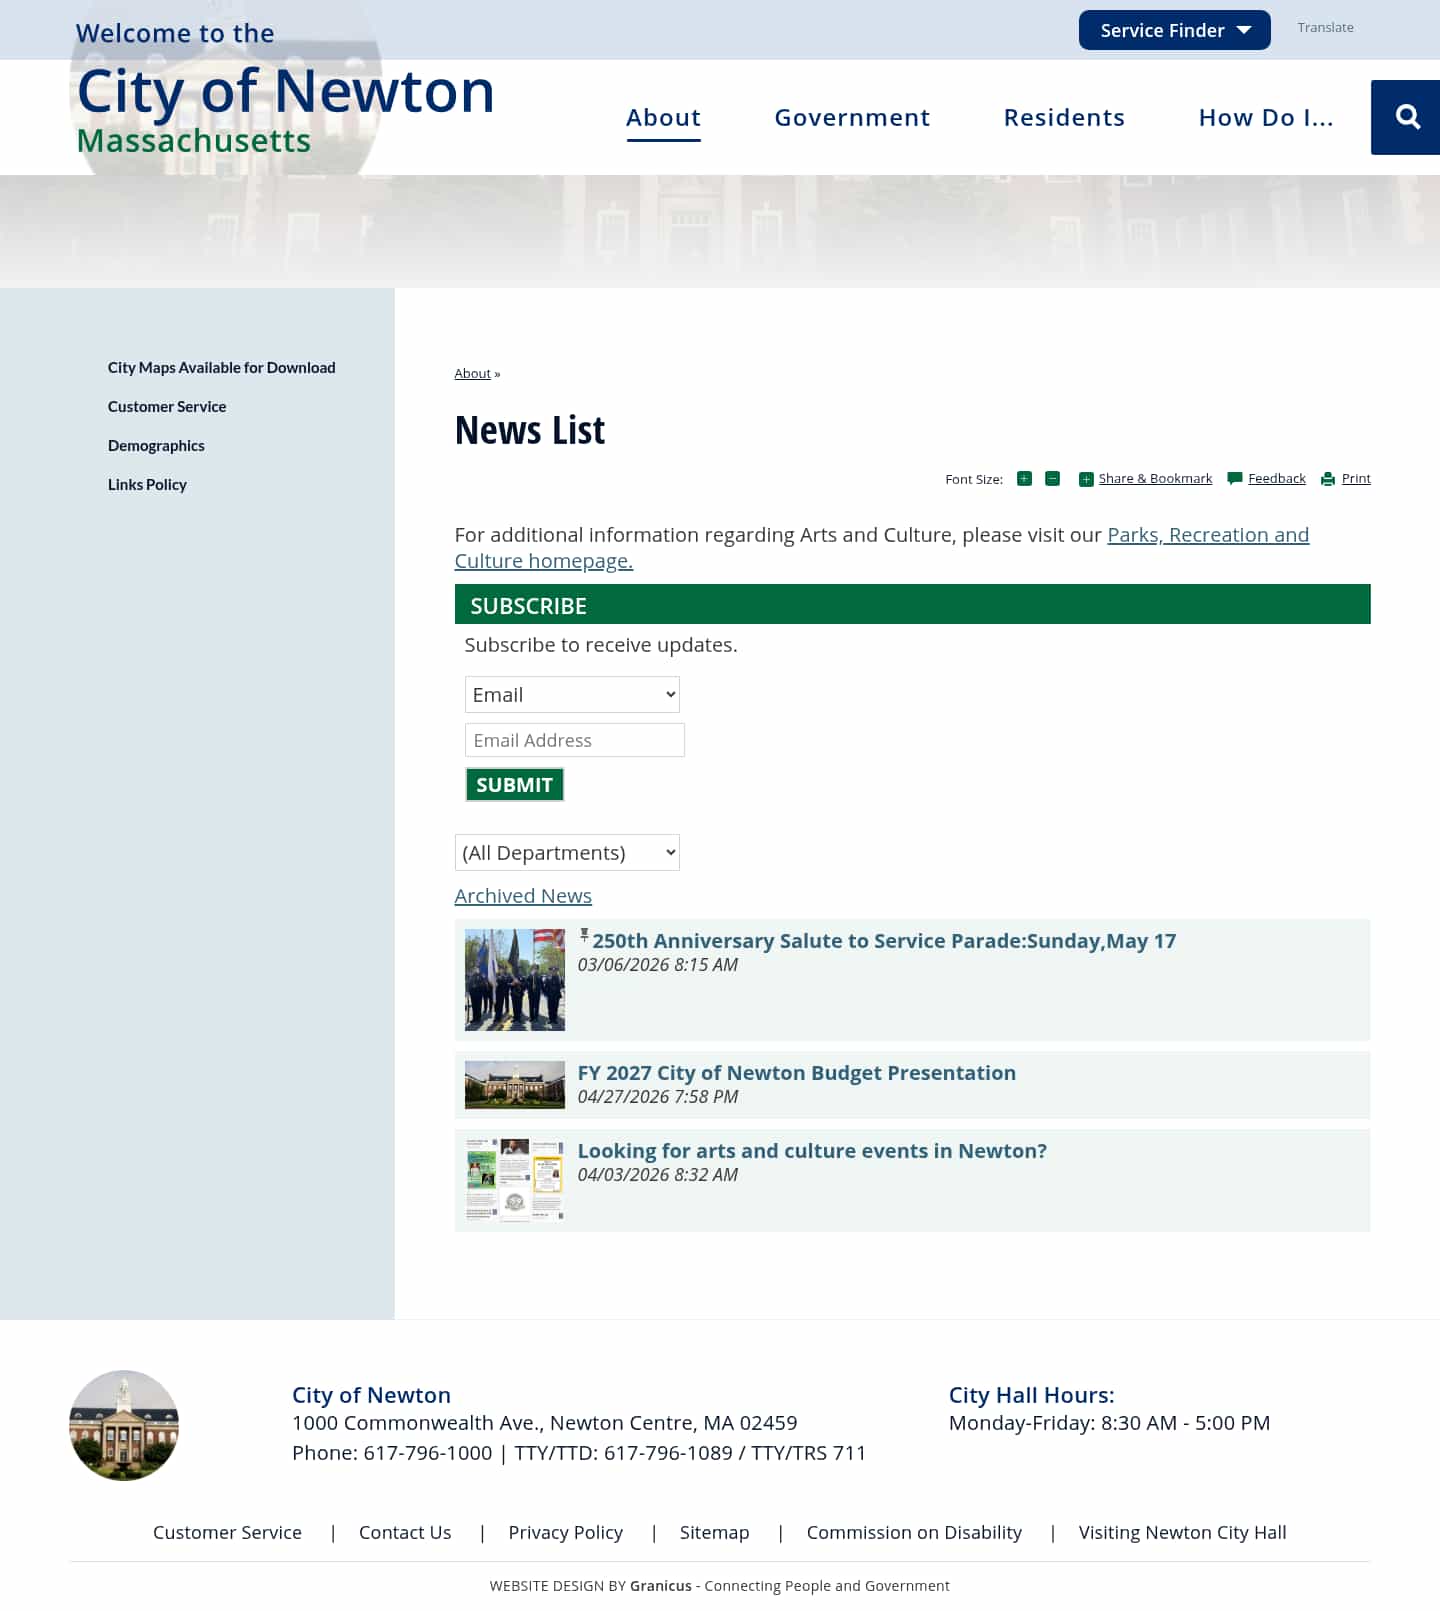Viewport: 1440px width, 1611px height.
Task: Open the Share & Bookmark link
Action: pos(1155,479)
